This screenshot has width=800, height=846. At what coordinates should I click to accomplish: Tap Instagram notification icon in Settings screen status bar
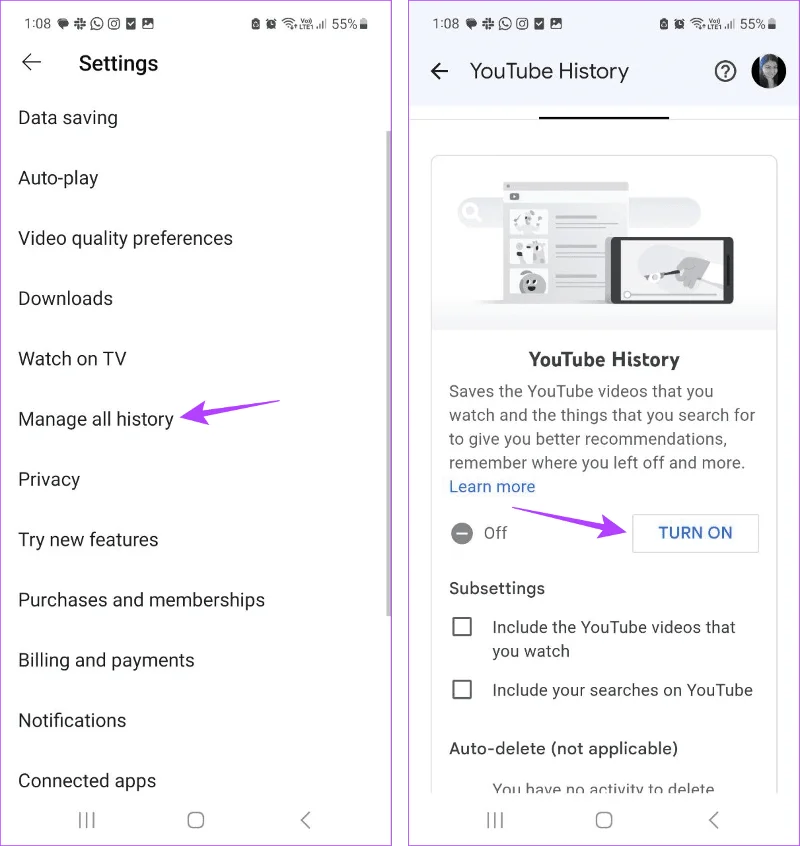[114, 24]
